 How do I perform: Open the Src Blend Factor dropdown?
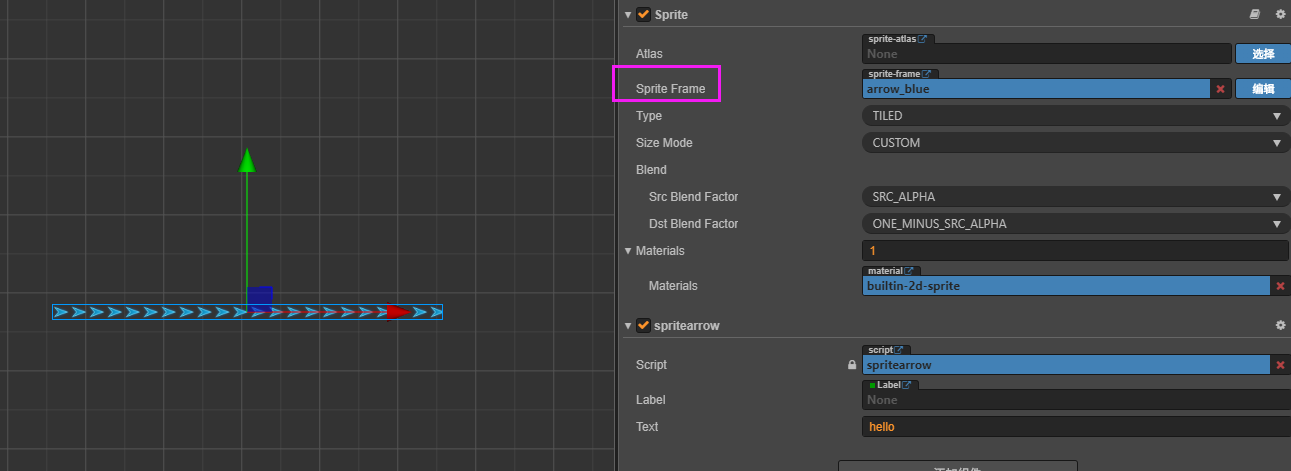tap(1074, 197)
